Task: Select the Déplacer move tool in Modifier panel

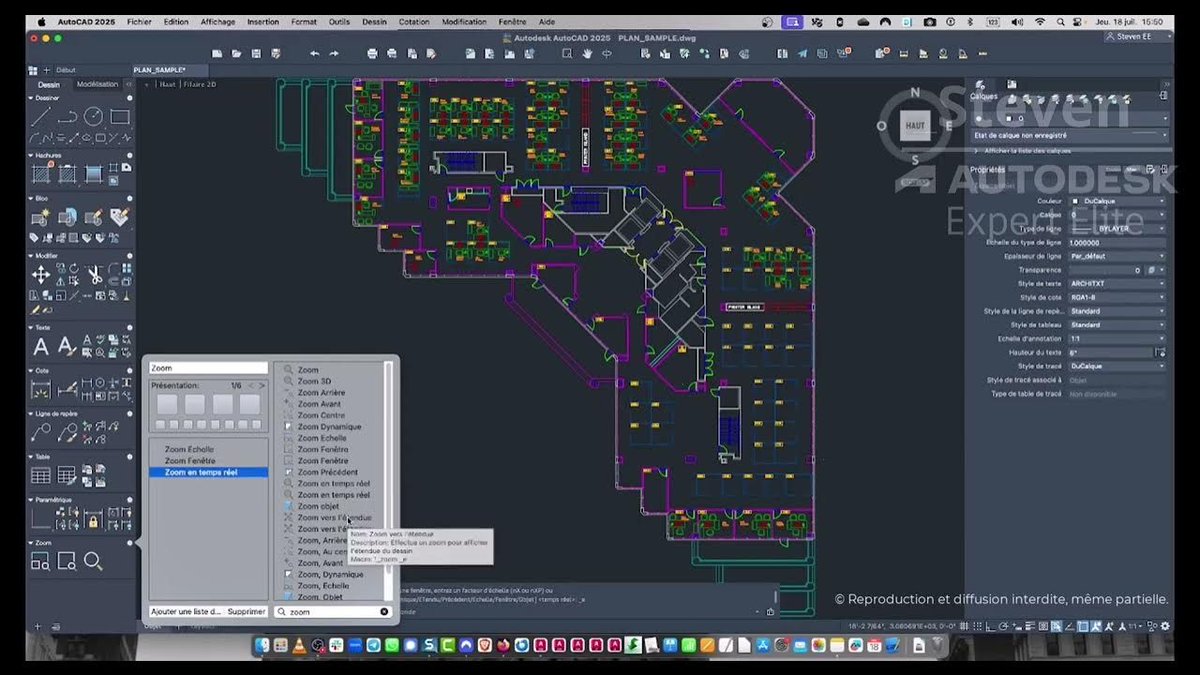Action: [x=41, y=272]
